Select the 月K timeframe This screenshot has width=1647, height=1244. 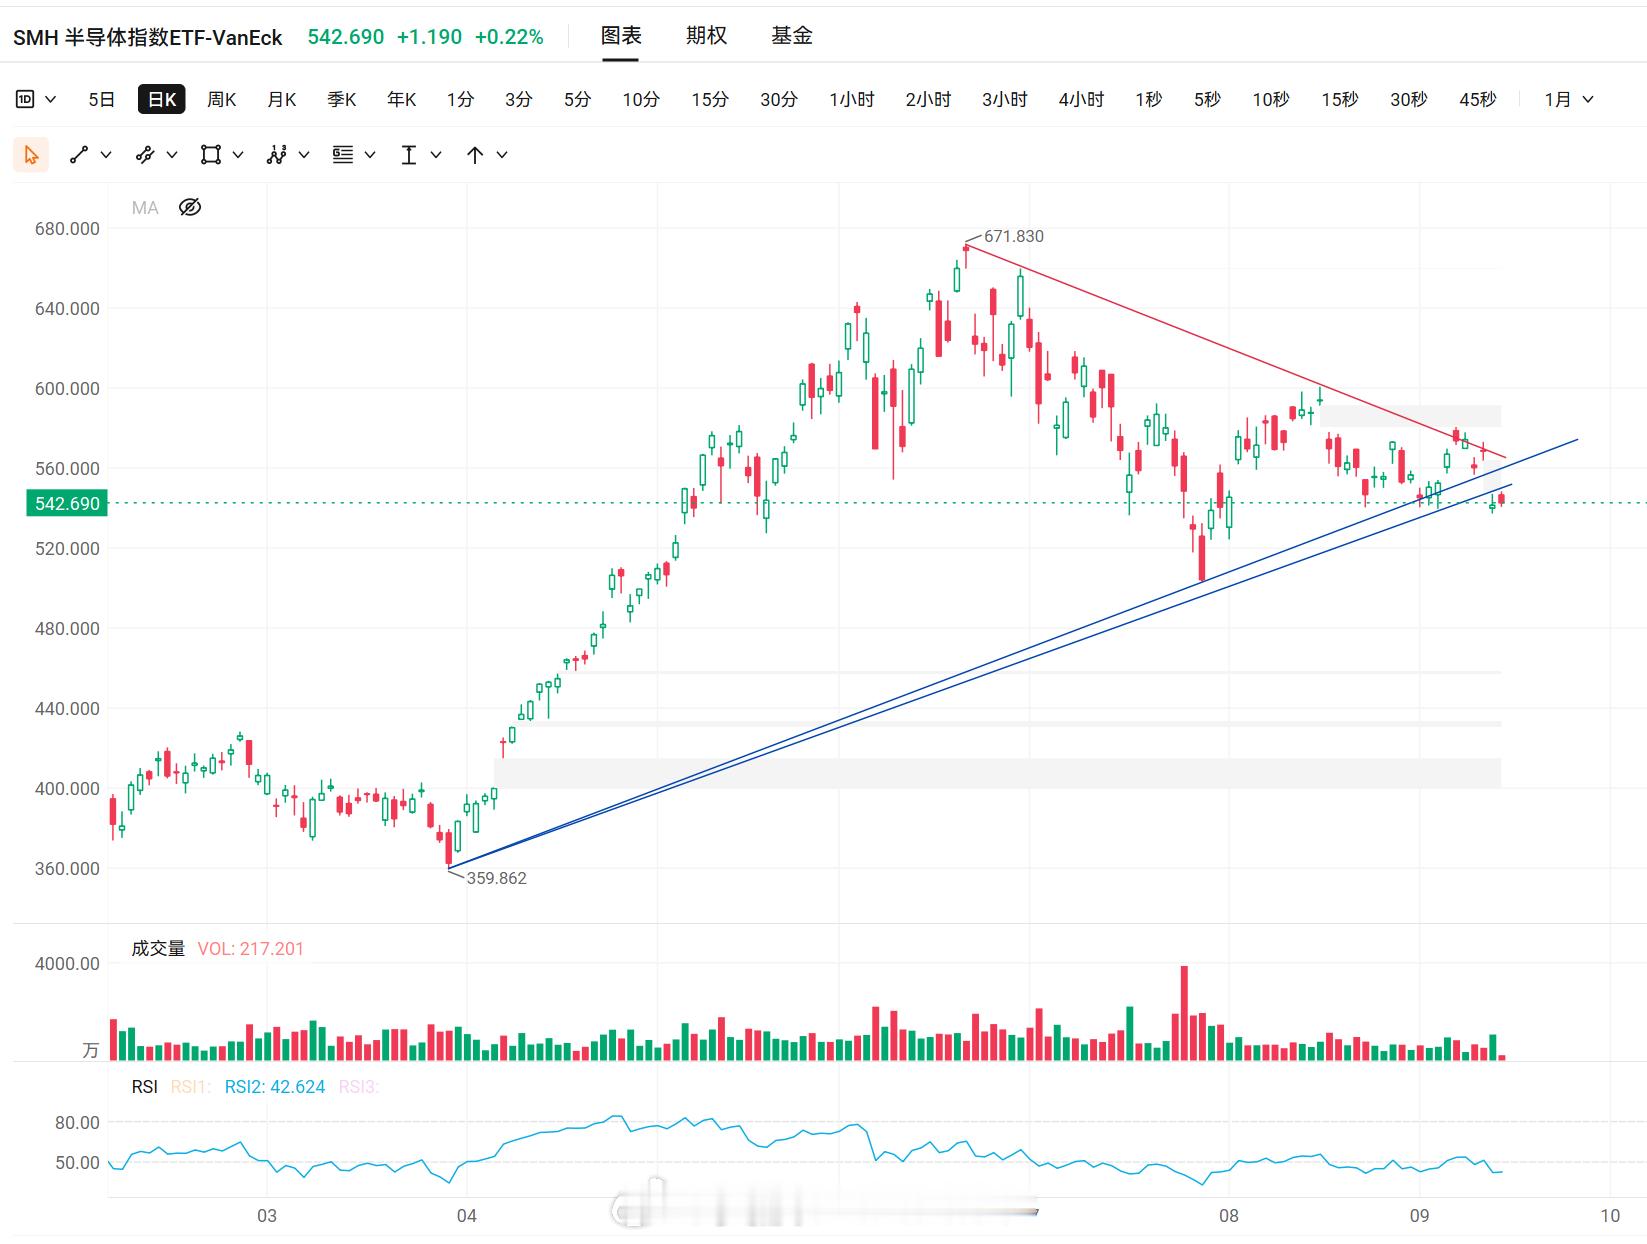point(282,99)
